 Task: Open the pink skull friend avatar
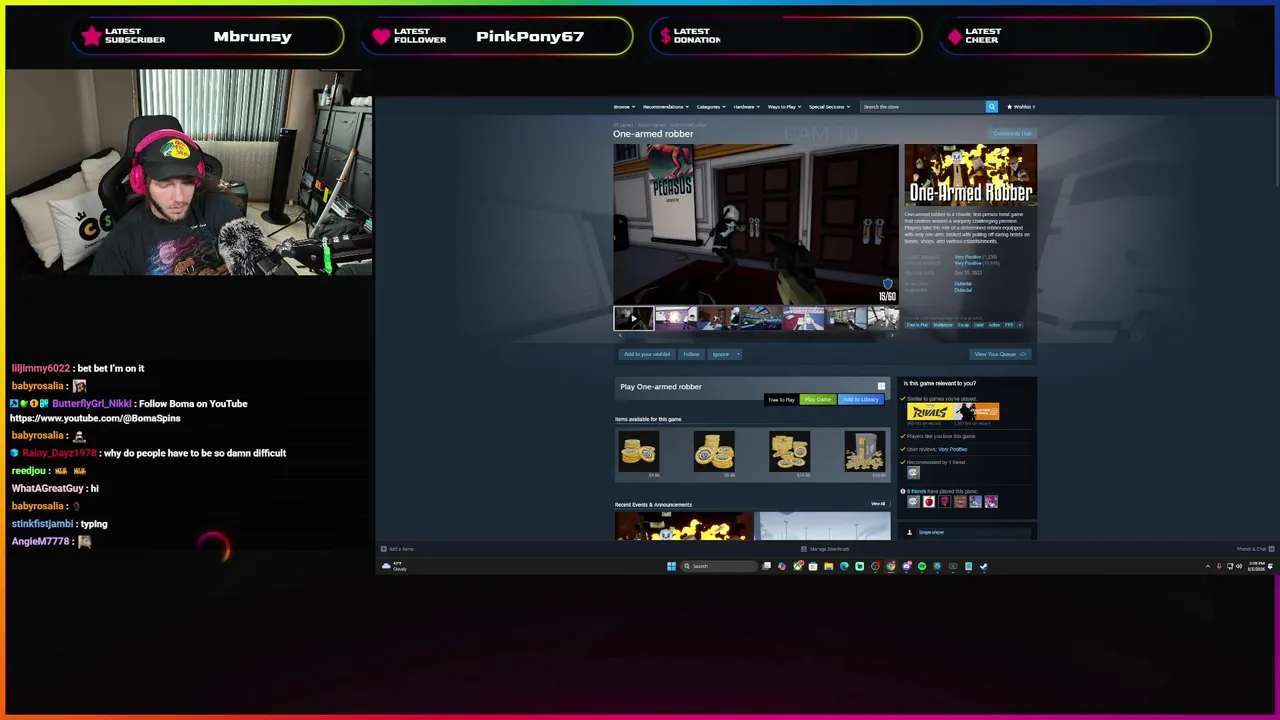(944, 502)
